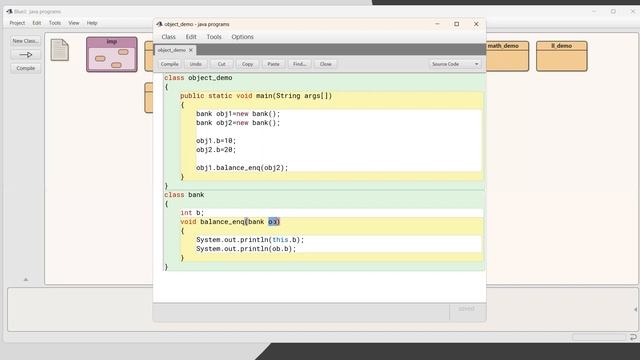Screen dimensions: 640x360
Task: Click the Close button in the editor toolbar
Action: [325, 64]
